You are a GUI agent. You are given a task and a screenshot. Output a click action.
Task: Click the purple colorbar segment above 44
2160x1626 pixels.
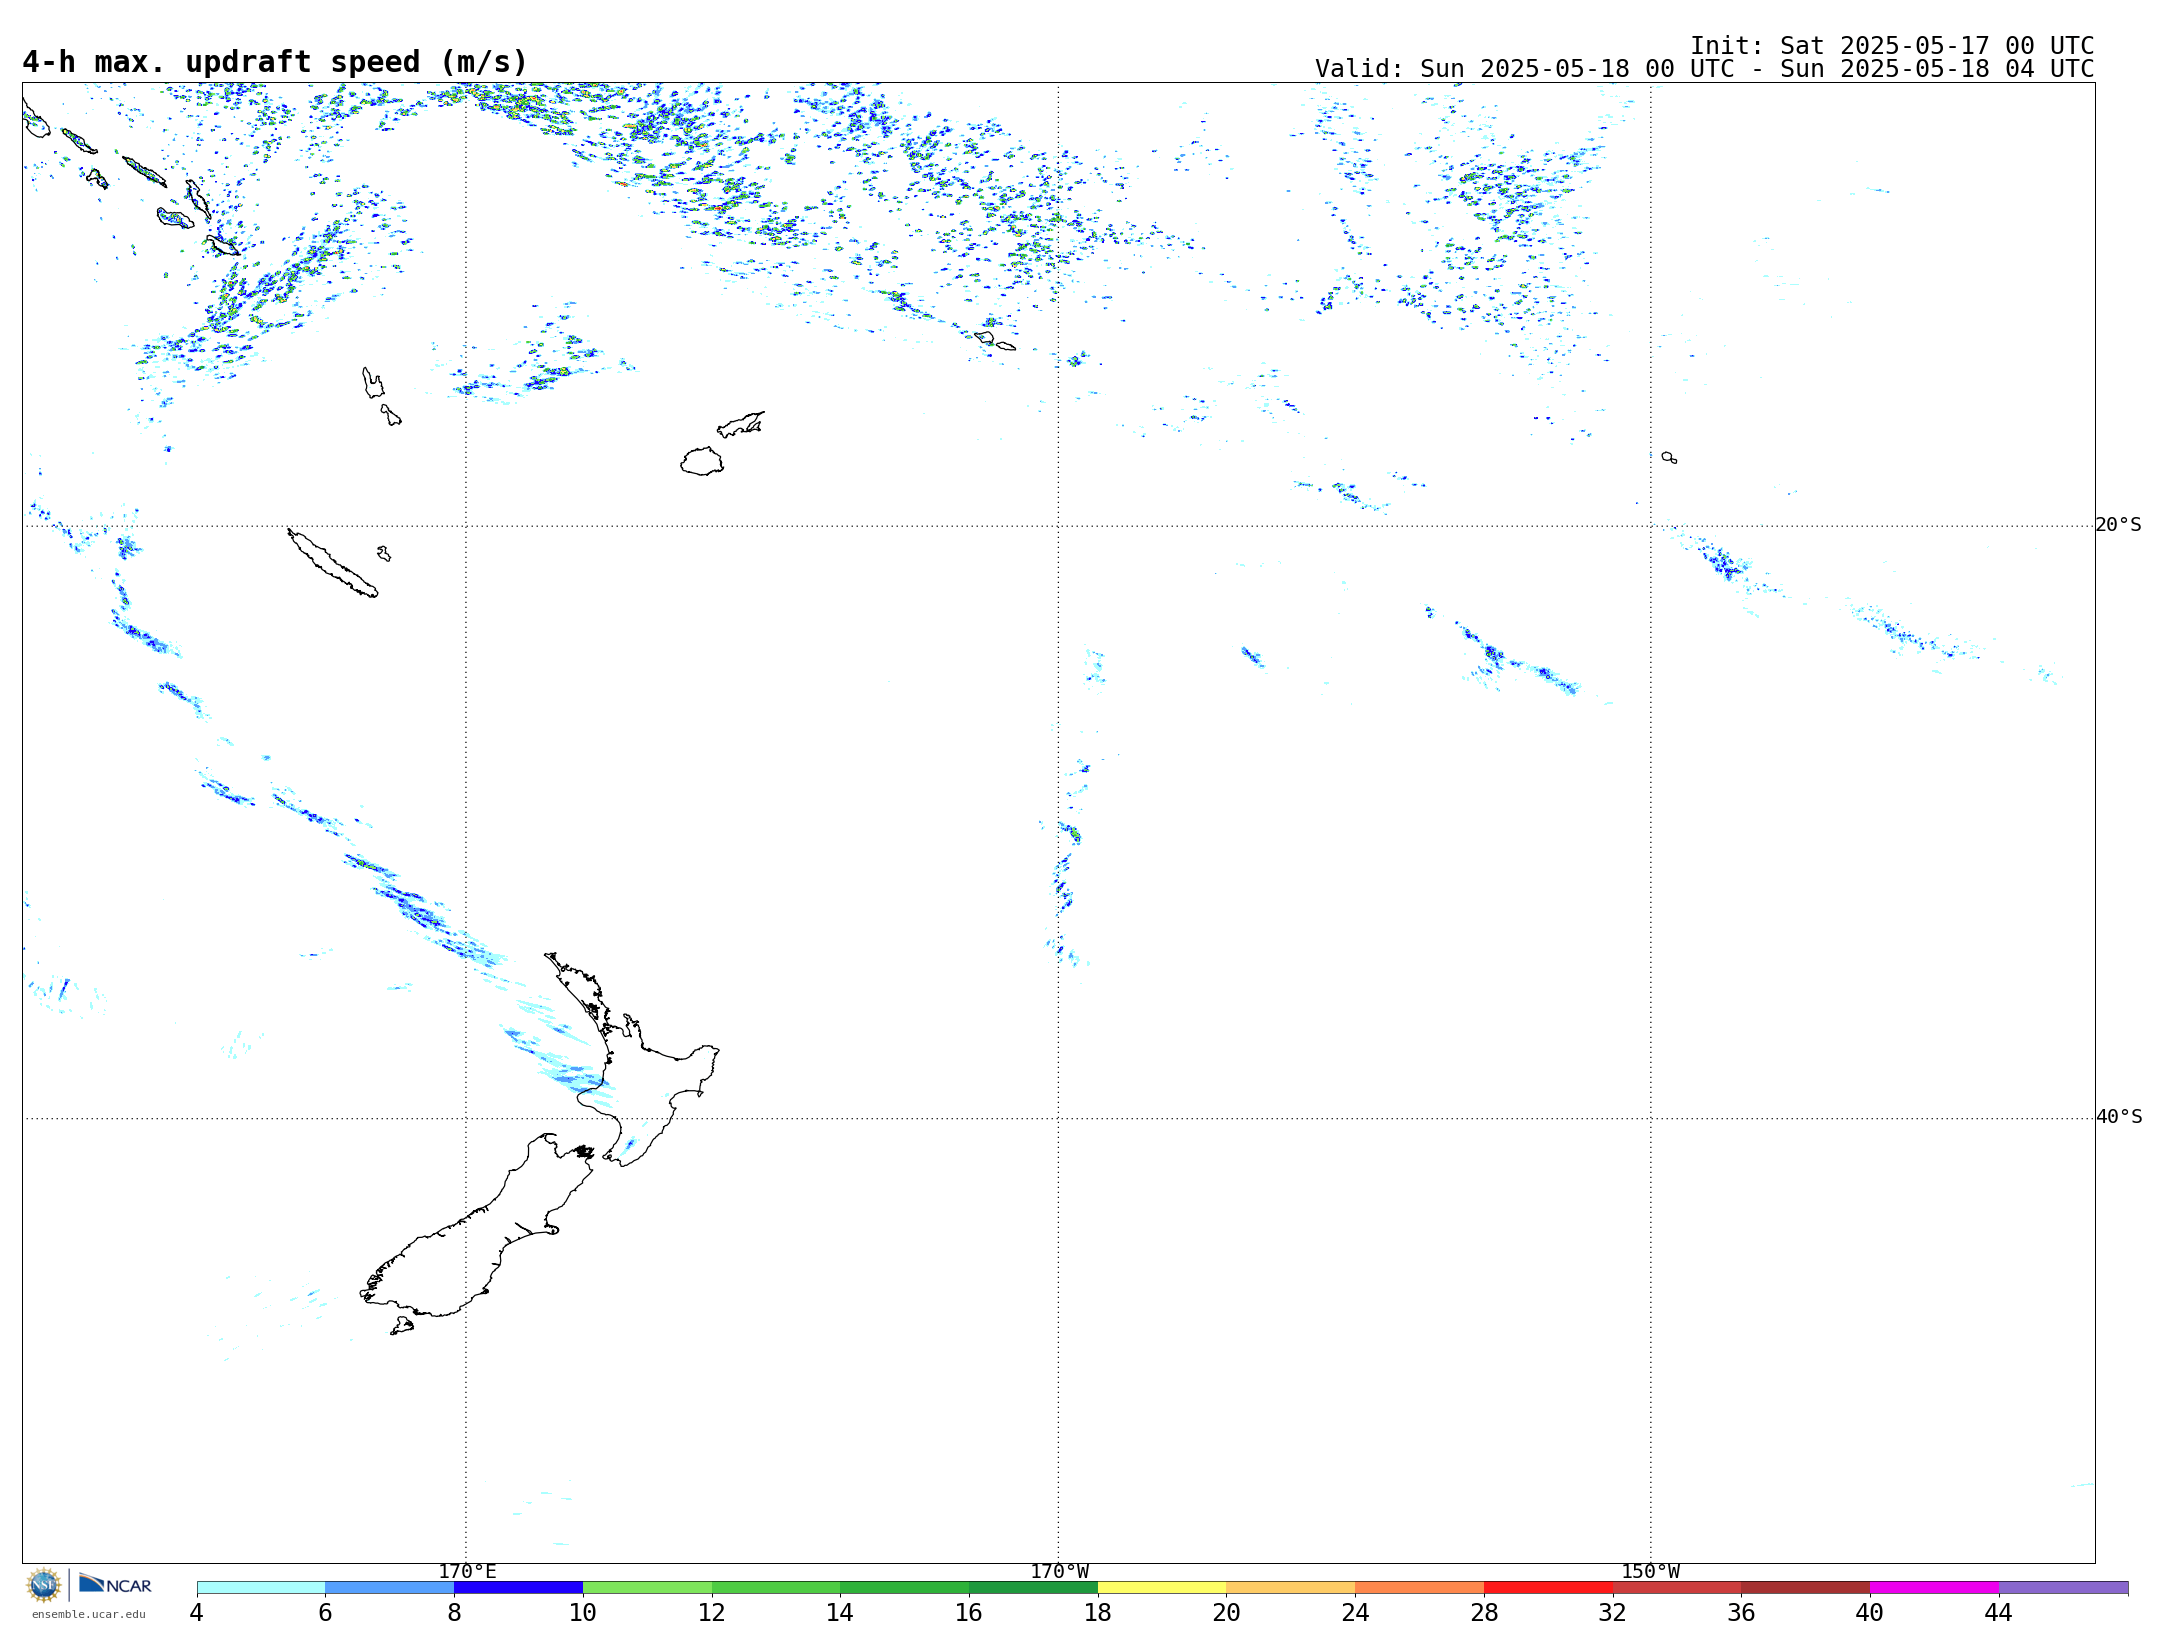click(2062, 1588)
